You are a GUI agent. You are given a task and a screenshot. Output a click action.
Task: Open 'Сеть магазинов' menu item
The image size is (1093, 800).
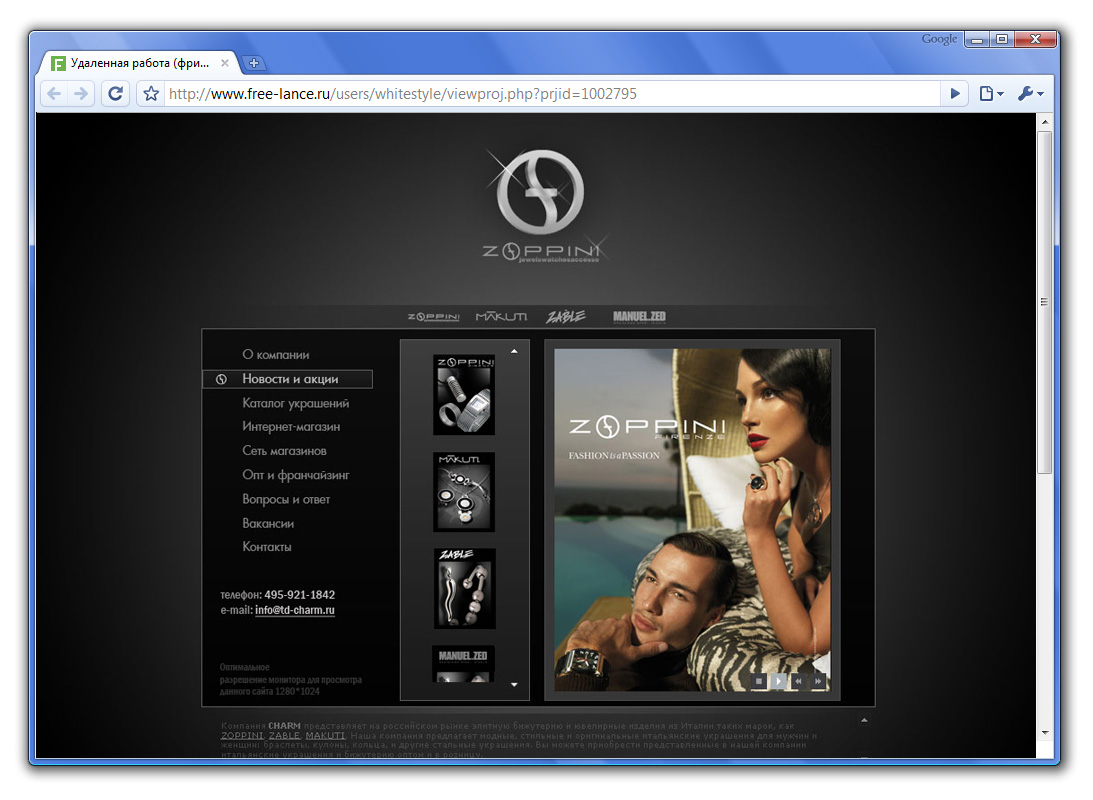(284, 451)
